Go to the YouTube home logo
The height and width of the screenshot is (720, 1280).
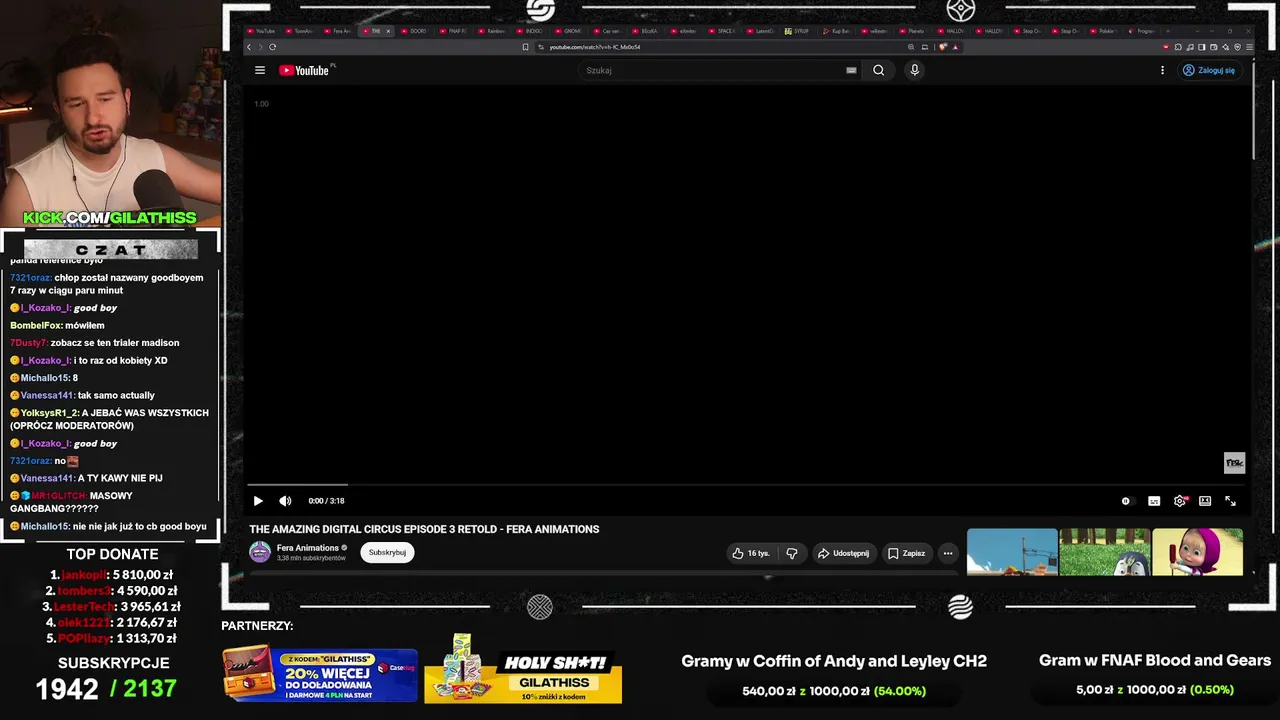[x=305, y=70]
